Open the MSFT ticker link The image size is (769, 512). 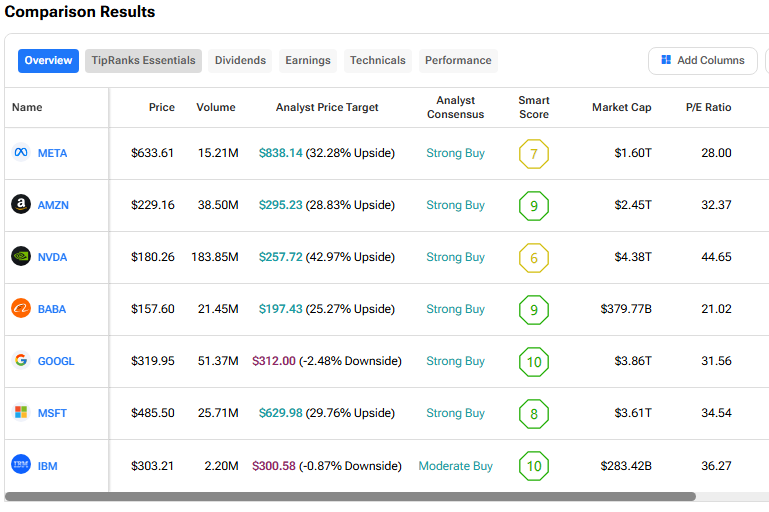pos(52,413)
